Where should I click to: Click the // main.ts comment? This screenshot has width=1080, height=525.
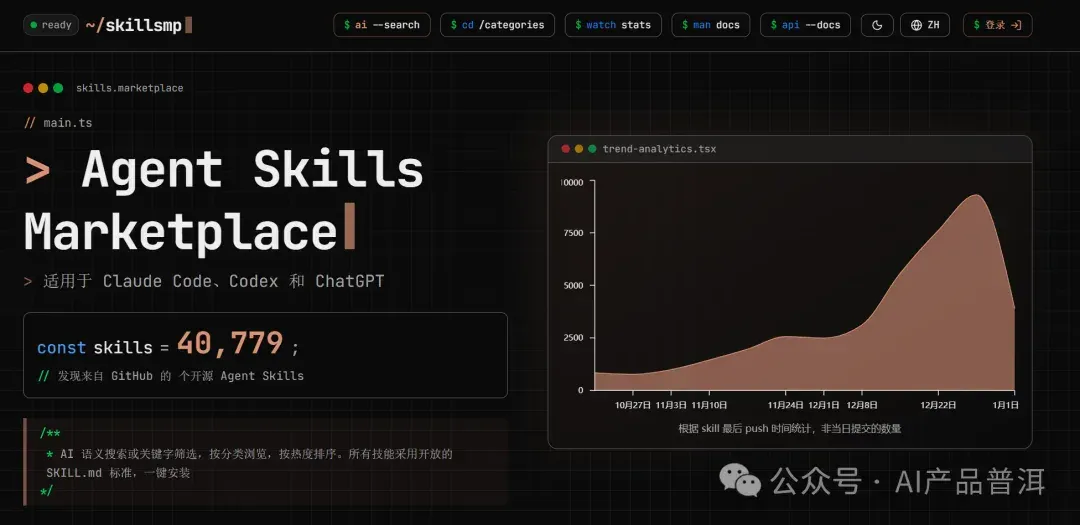(x=58, y=123)
